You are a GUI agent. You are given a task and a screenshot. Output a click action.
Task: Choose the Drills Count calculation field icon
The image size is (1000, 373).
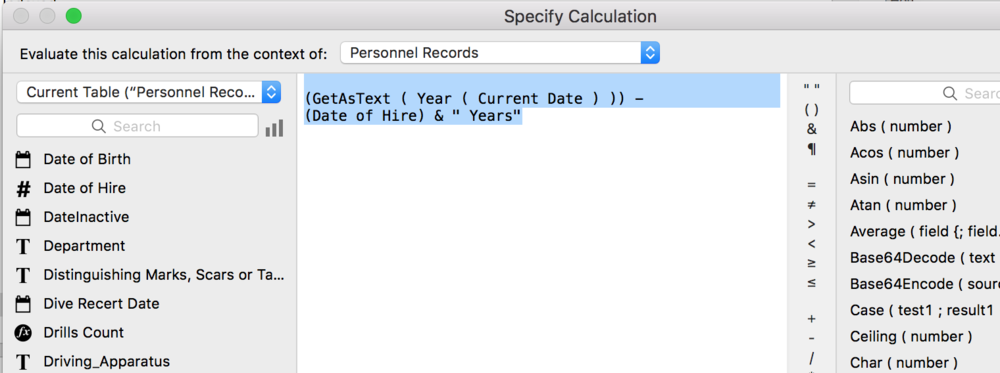(23, 333)
